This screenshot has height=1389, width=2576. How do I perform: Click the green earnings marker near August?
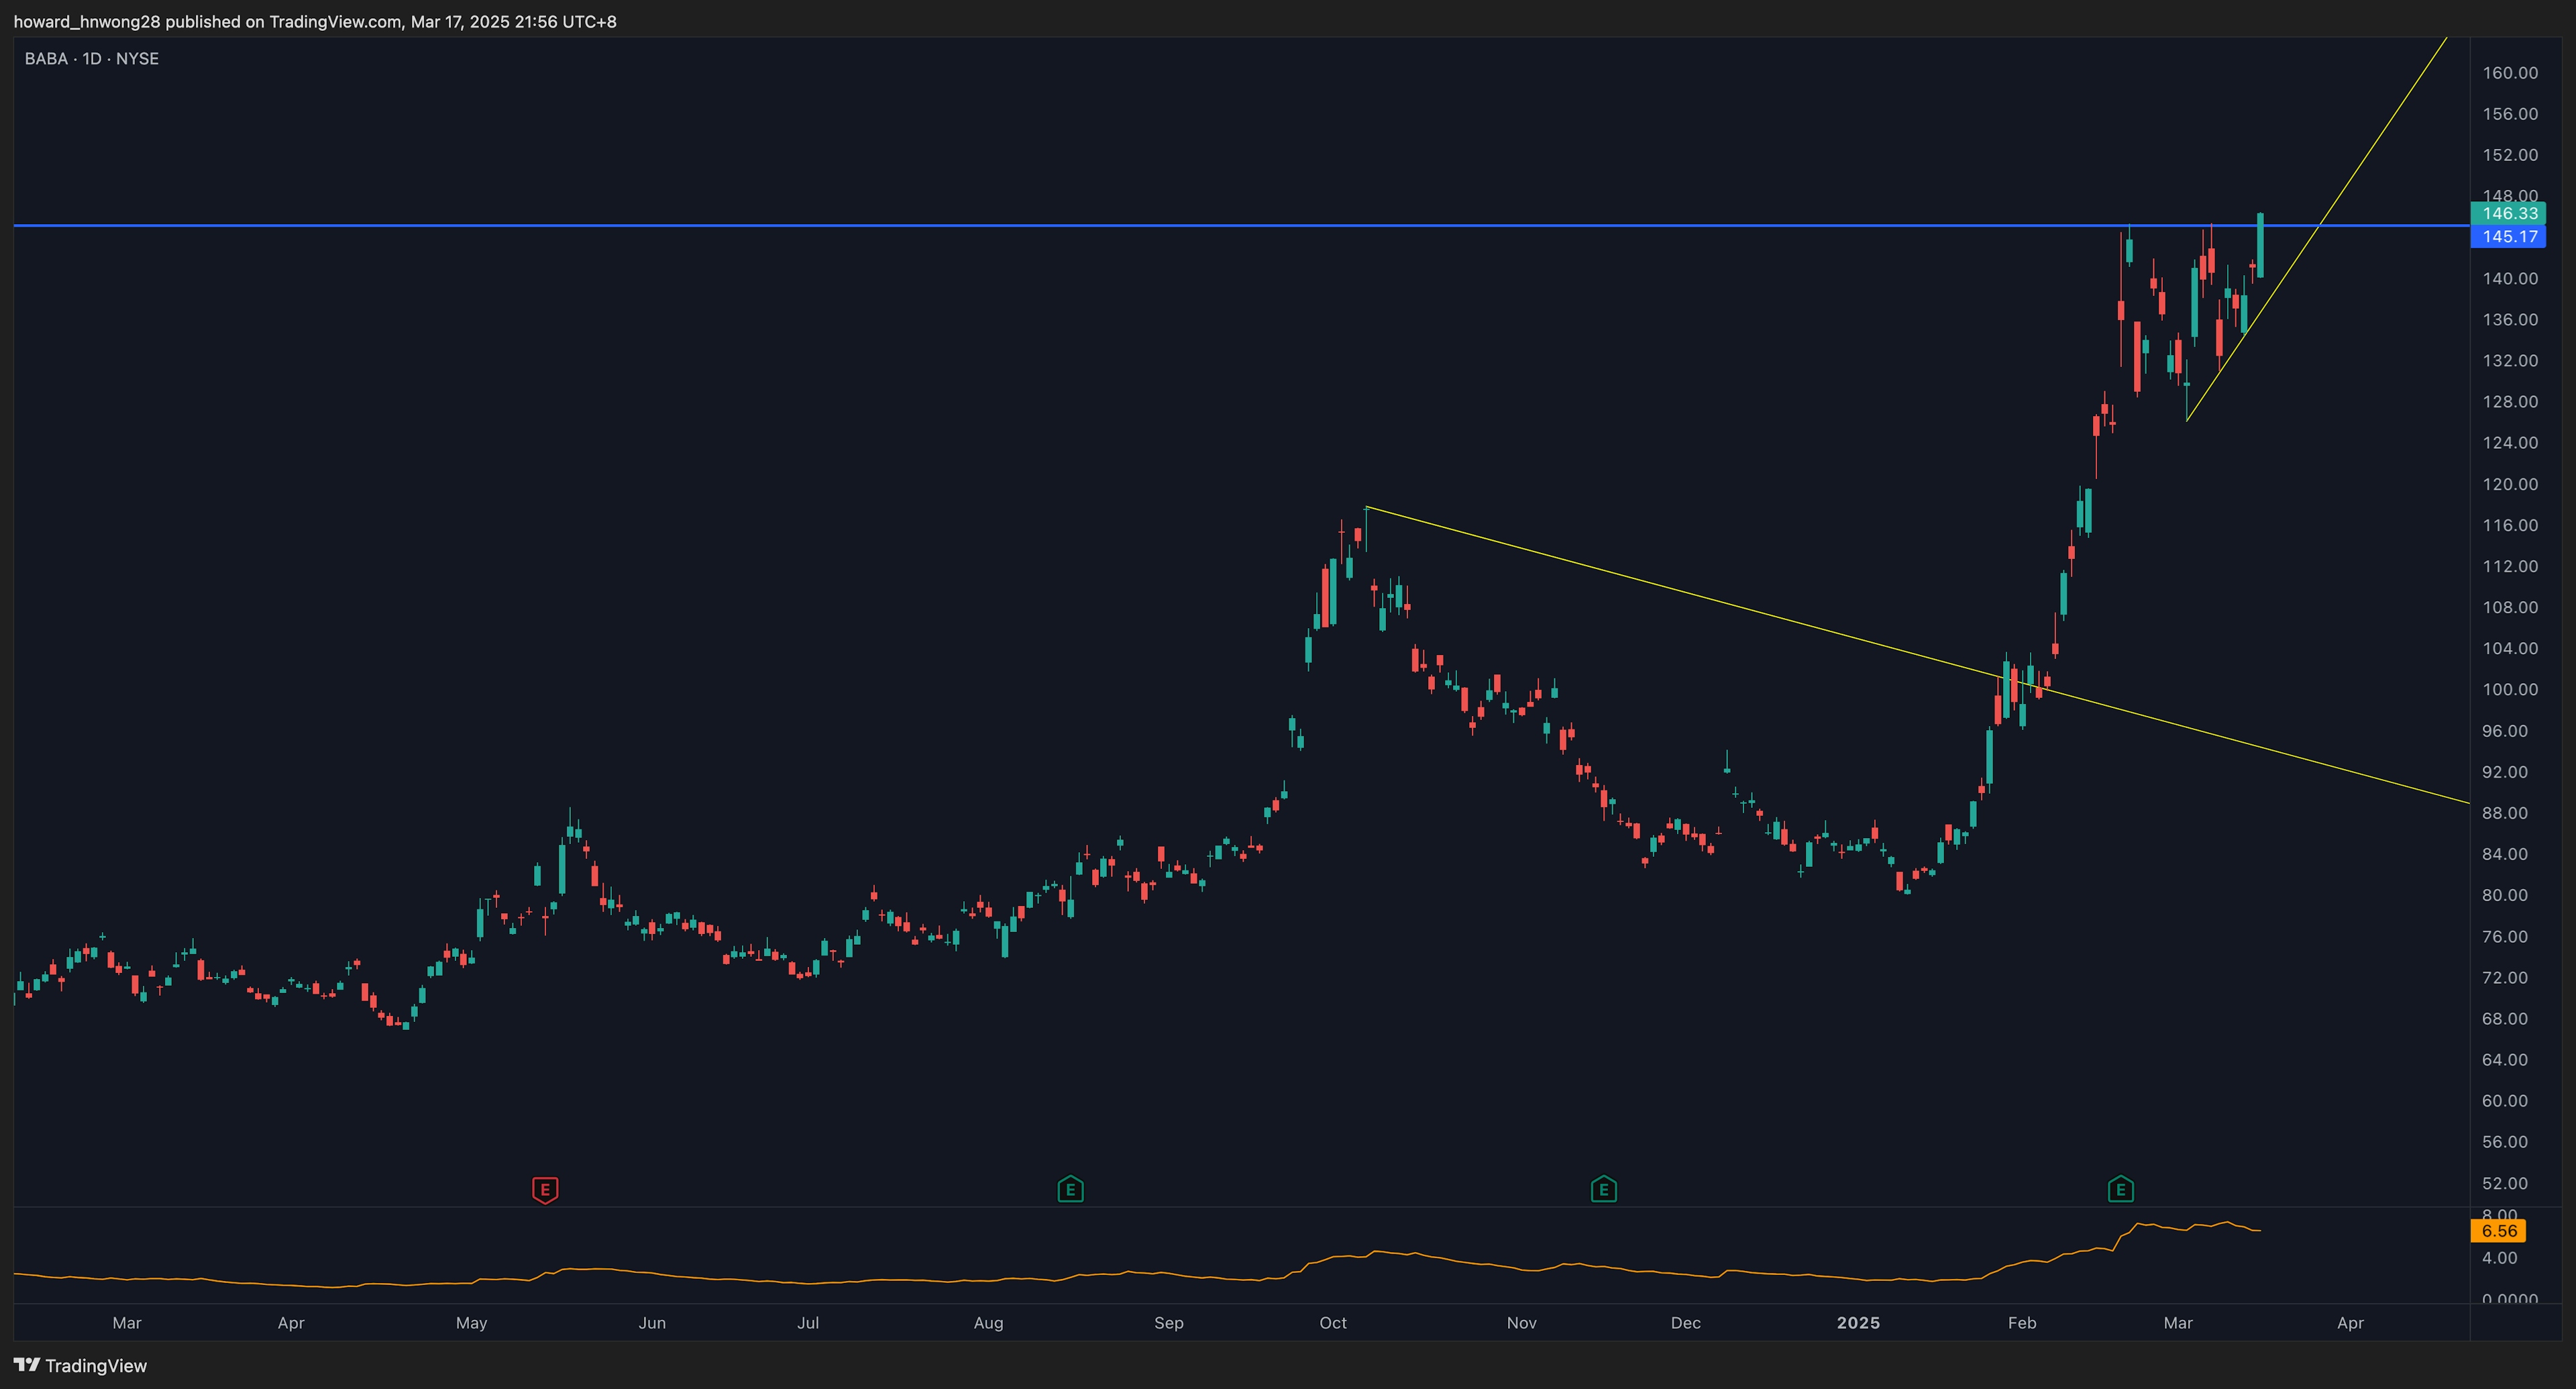point(1070,1189)
